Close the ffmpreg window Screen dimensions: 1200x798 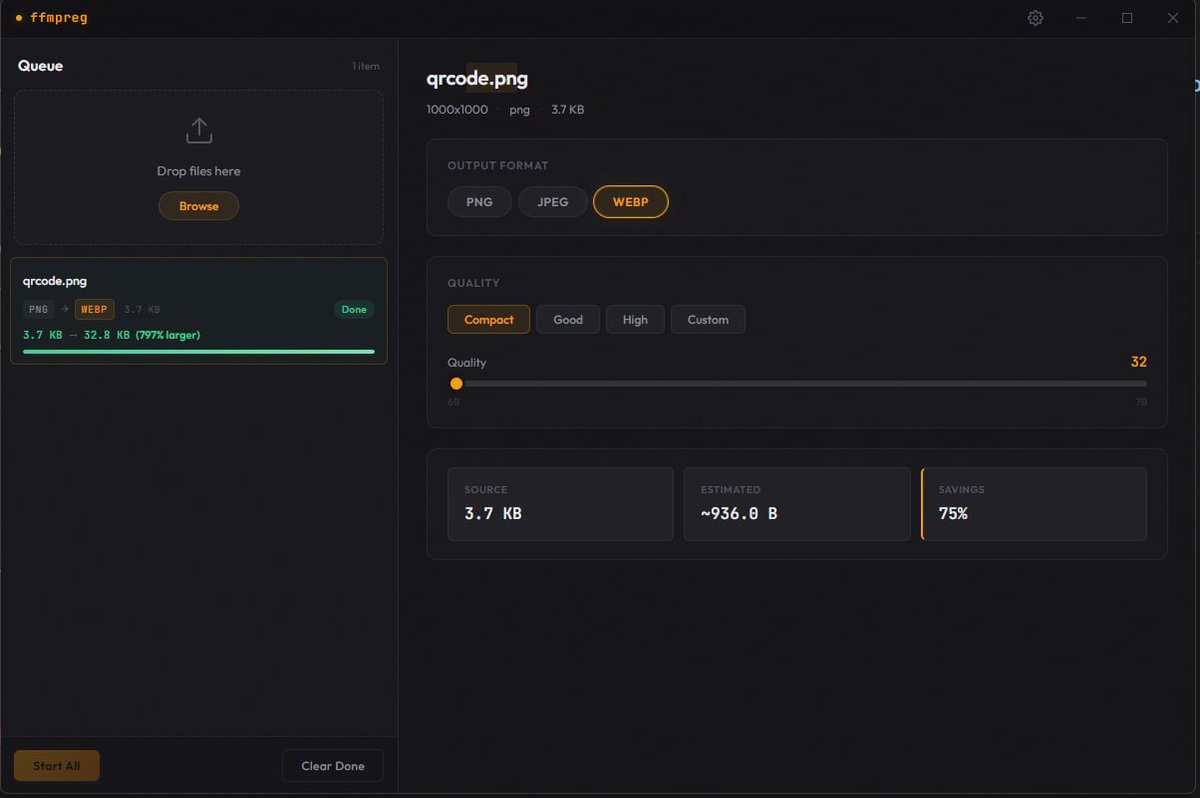coord(1173,18)
